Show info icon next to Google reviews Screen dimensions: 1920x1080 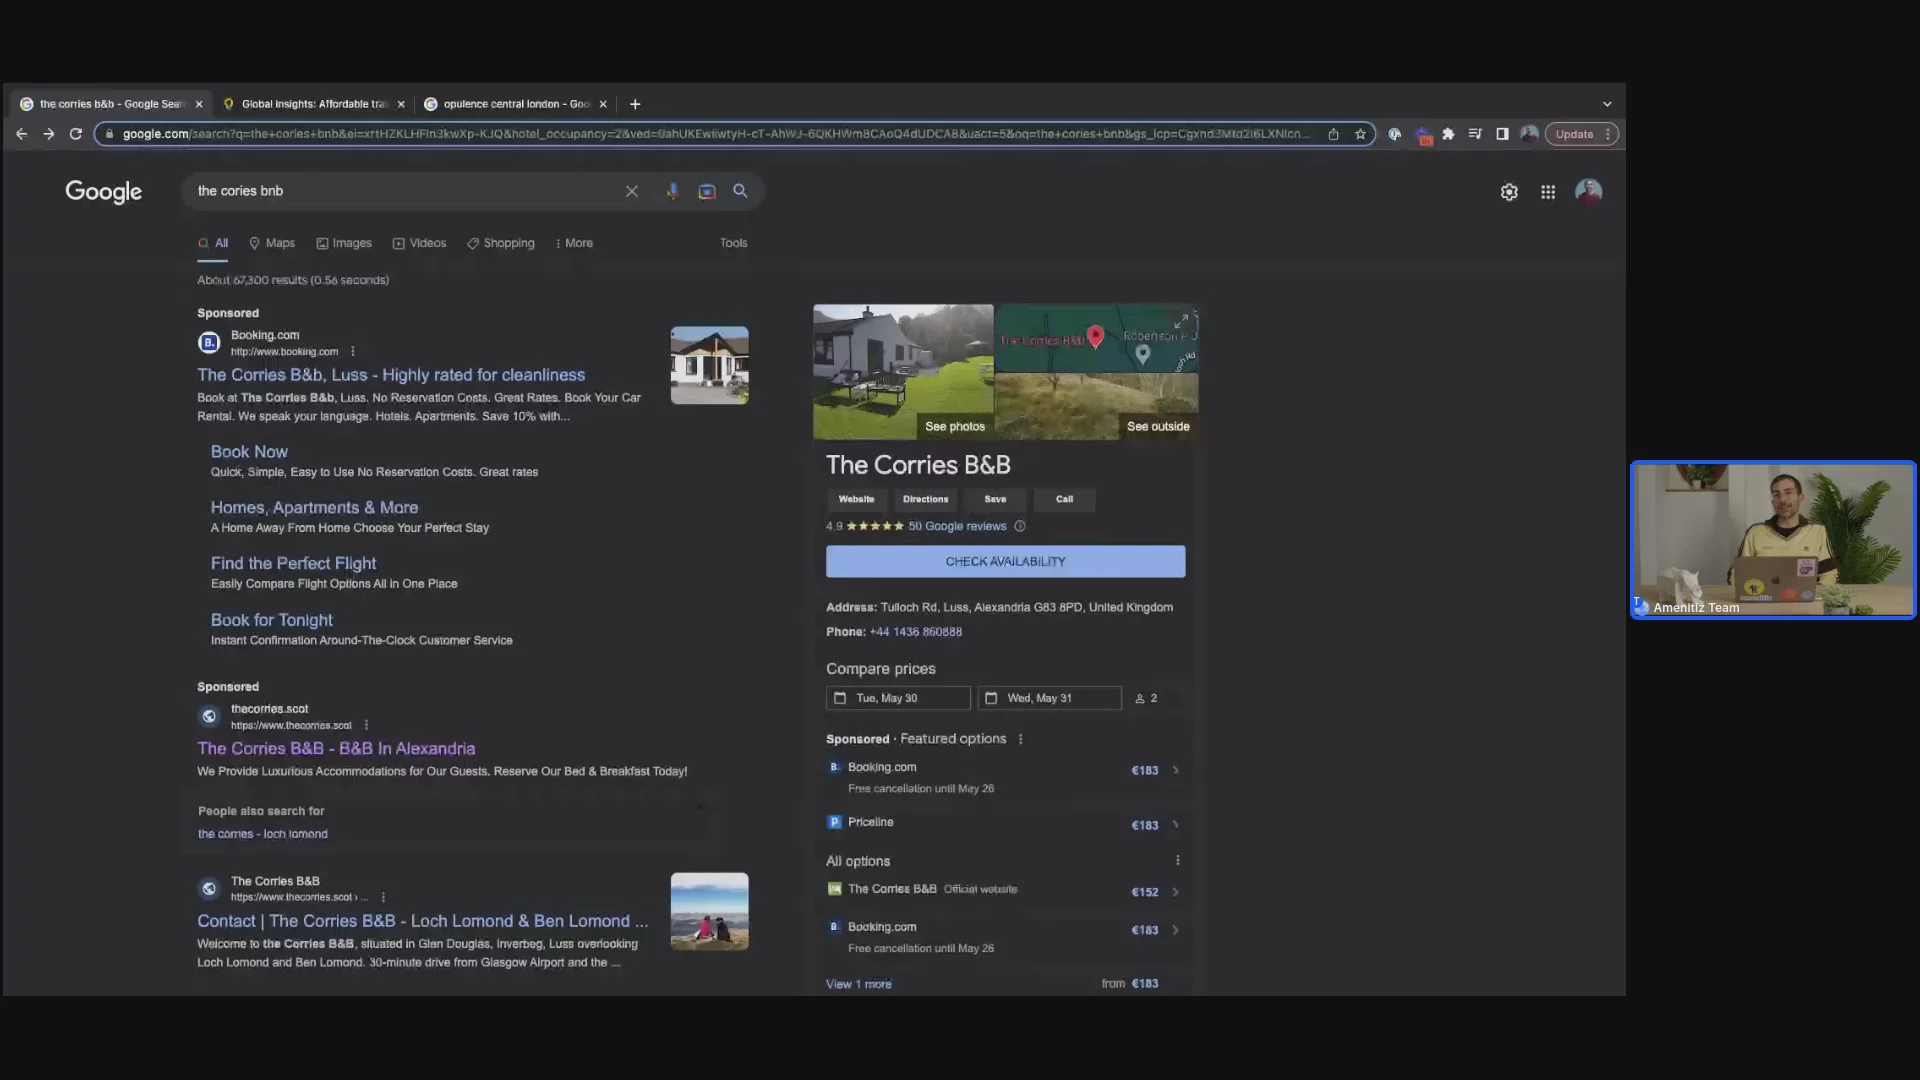tap(1020, 526)
